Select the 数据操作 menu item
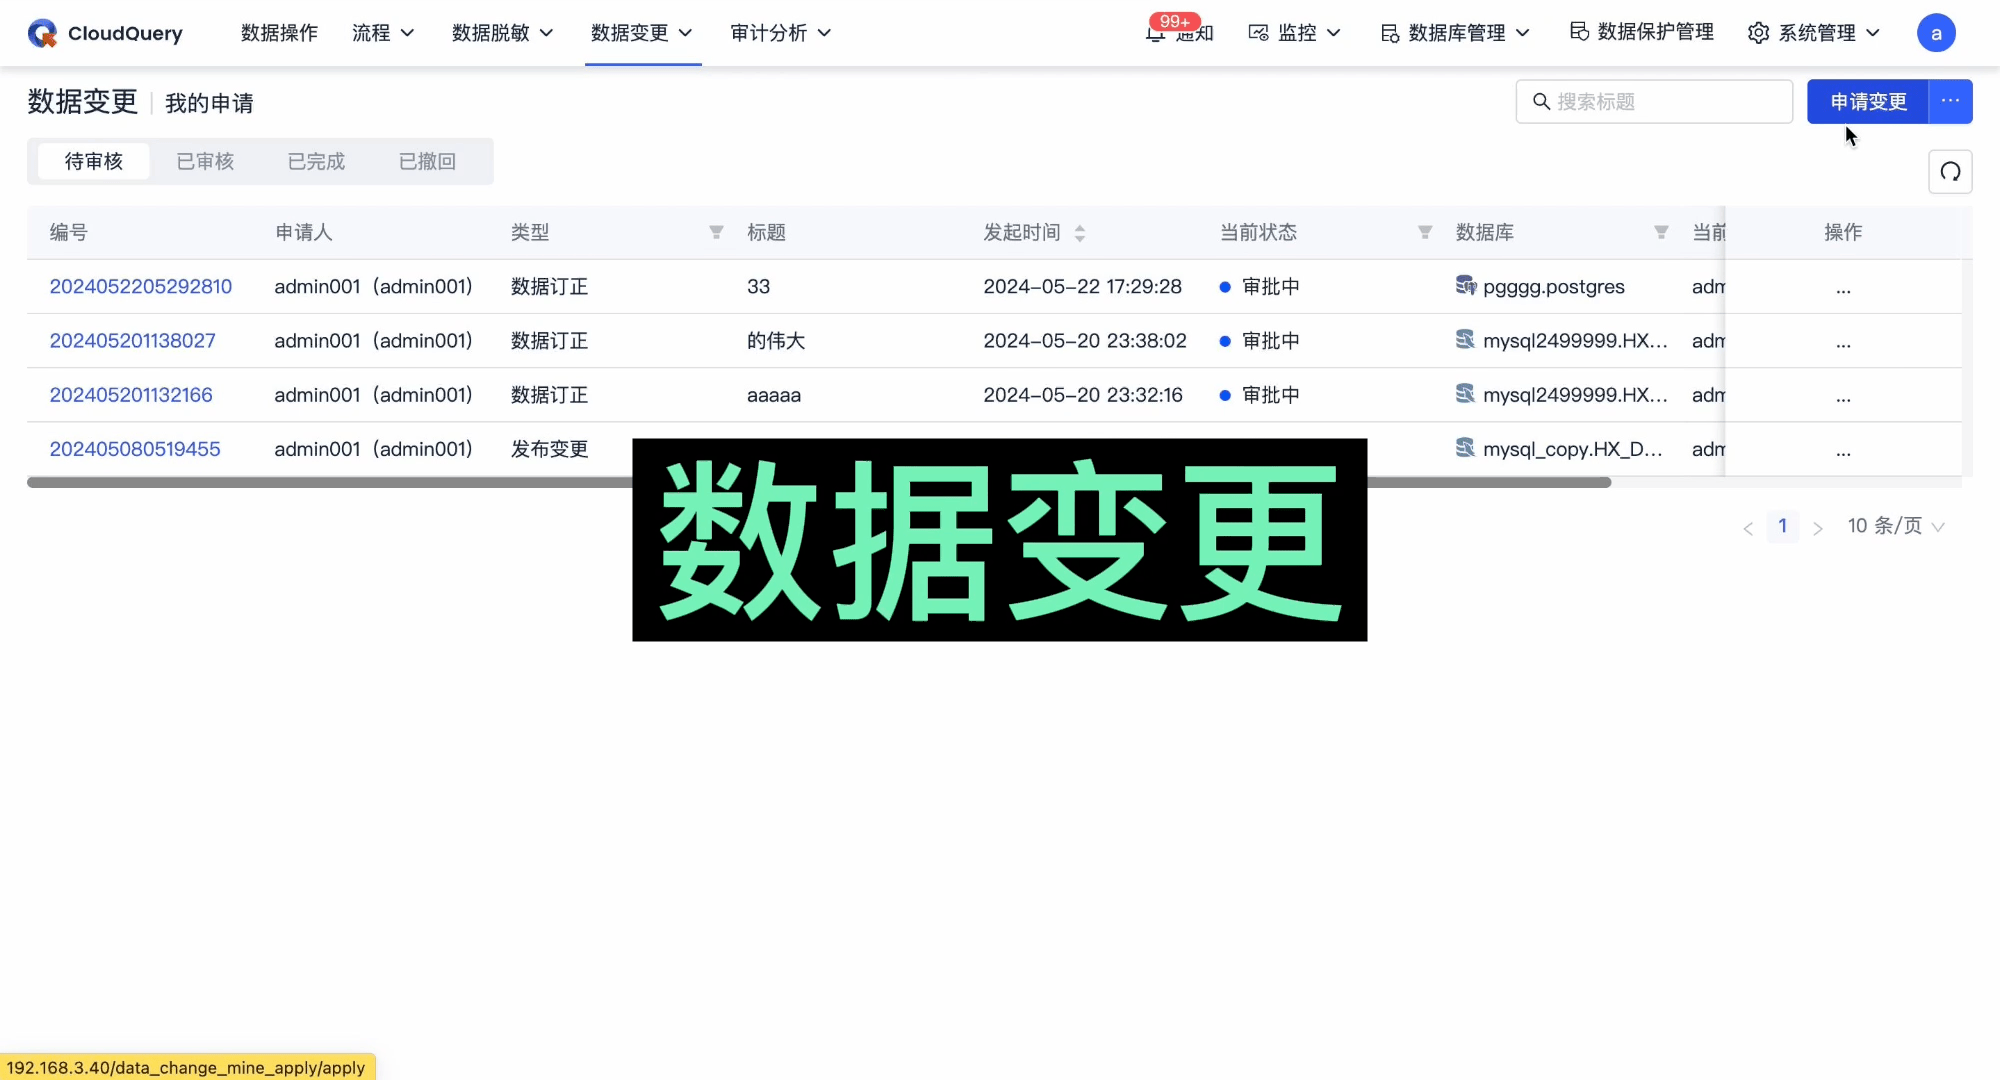Image resolution: width=2000 pixels, height=1080 pixels. [279, 32]
